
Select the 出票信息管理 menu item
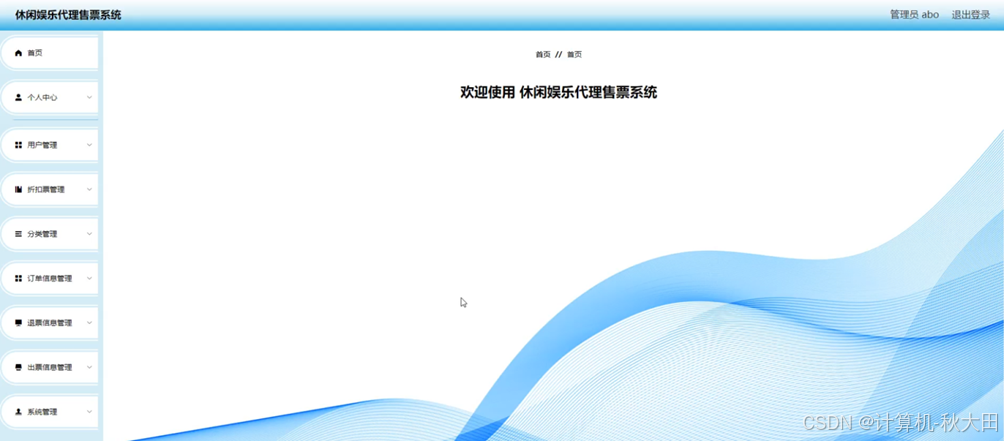coord(50,367)
